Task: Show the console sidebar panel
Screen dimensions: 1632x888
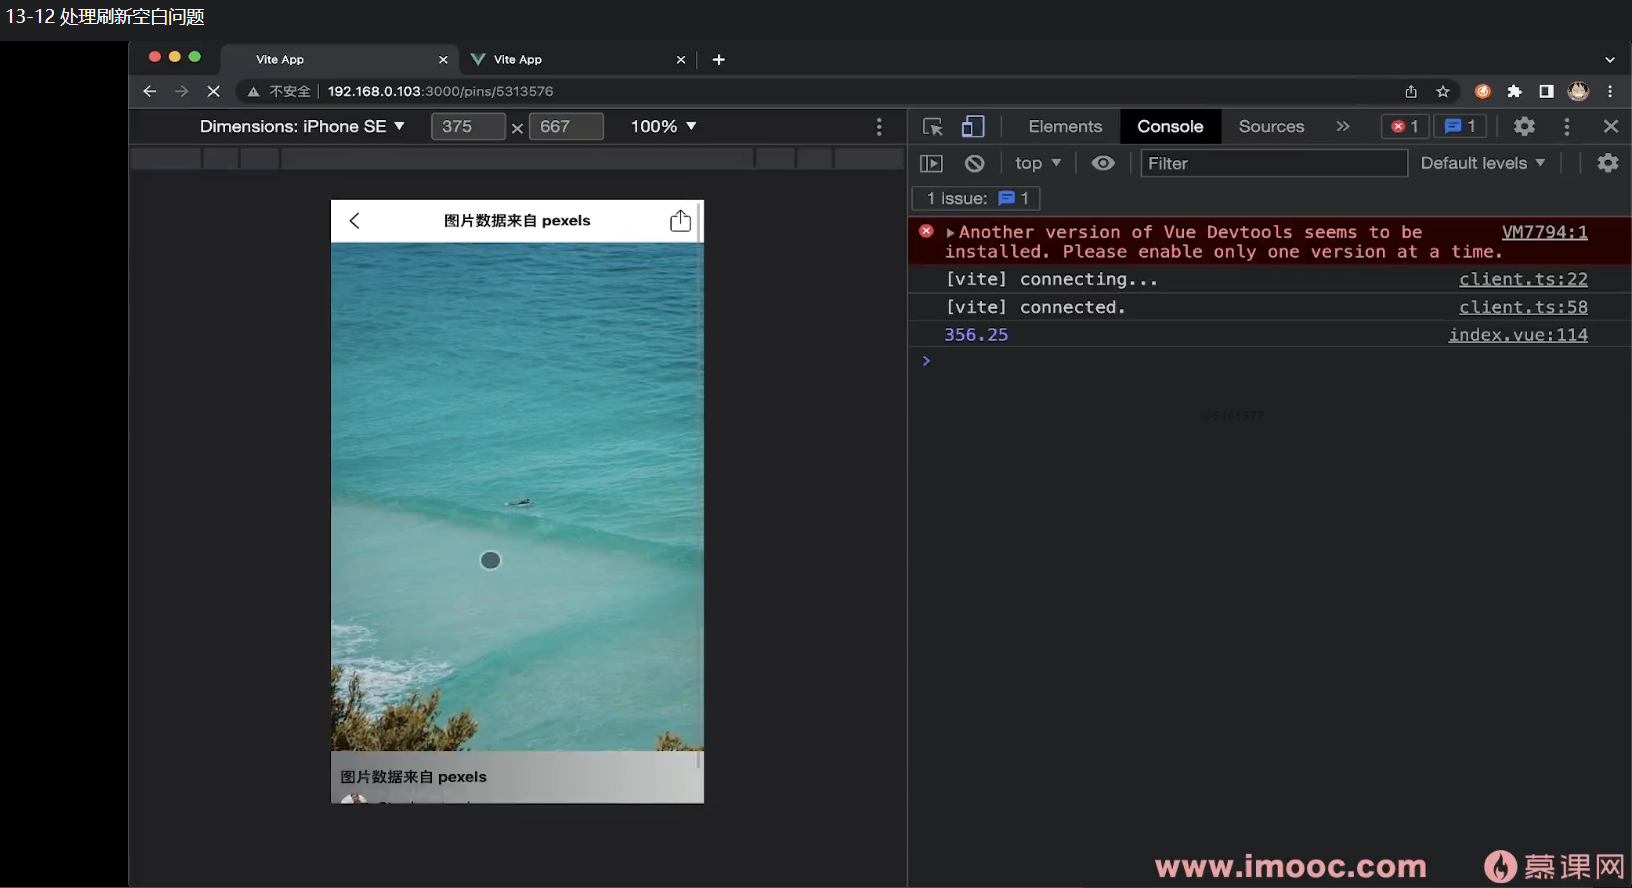Action: [x=931, y=163]
